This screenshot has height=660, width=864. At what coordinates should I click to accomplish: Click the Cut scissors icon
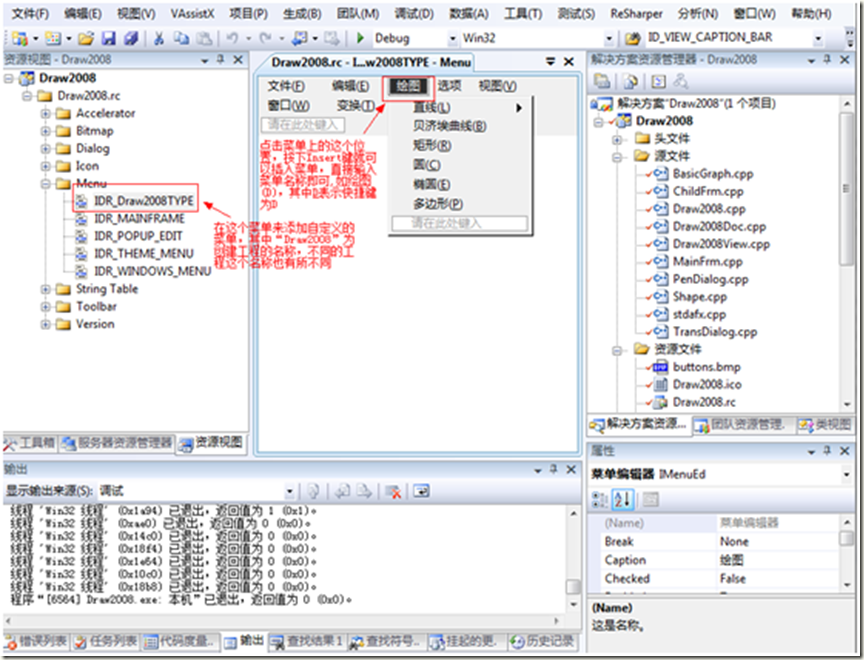coord(159,38)
